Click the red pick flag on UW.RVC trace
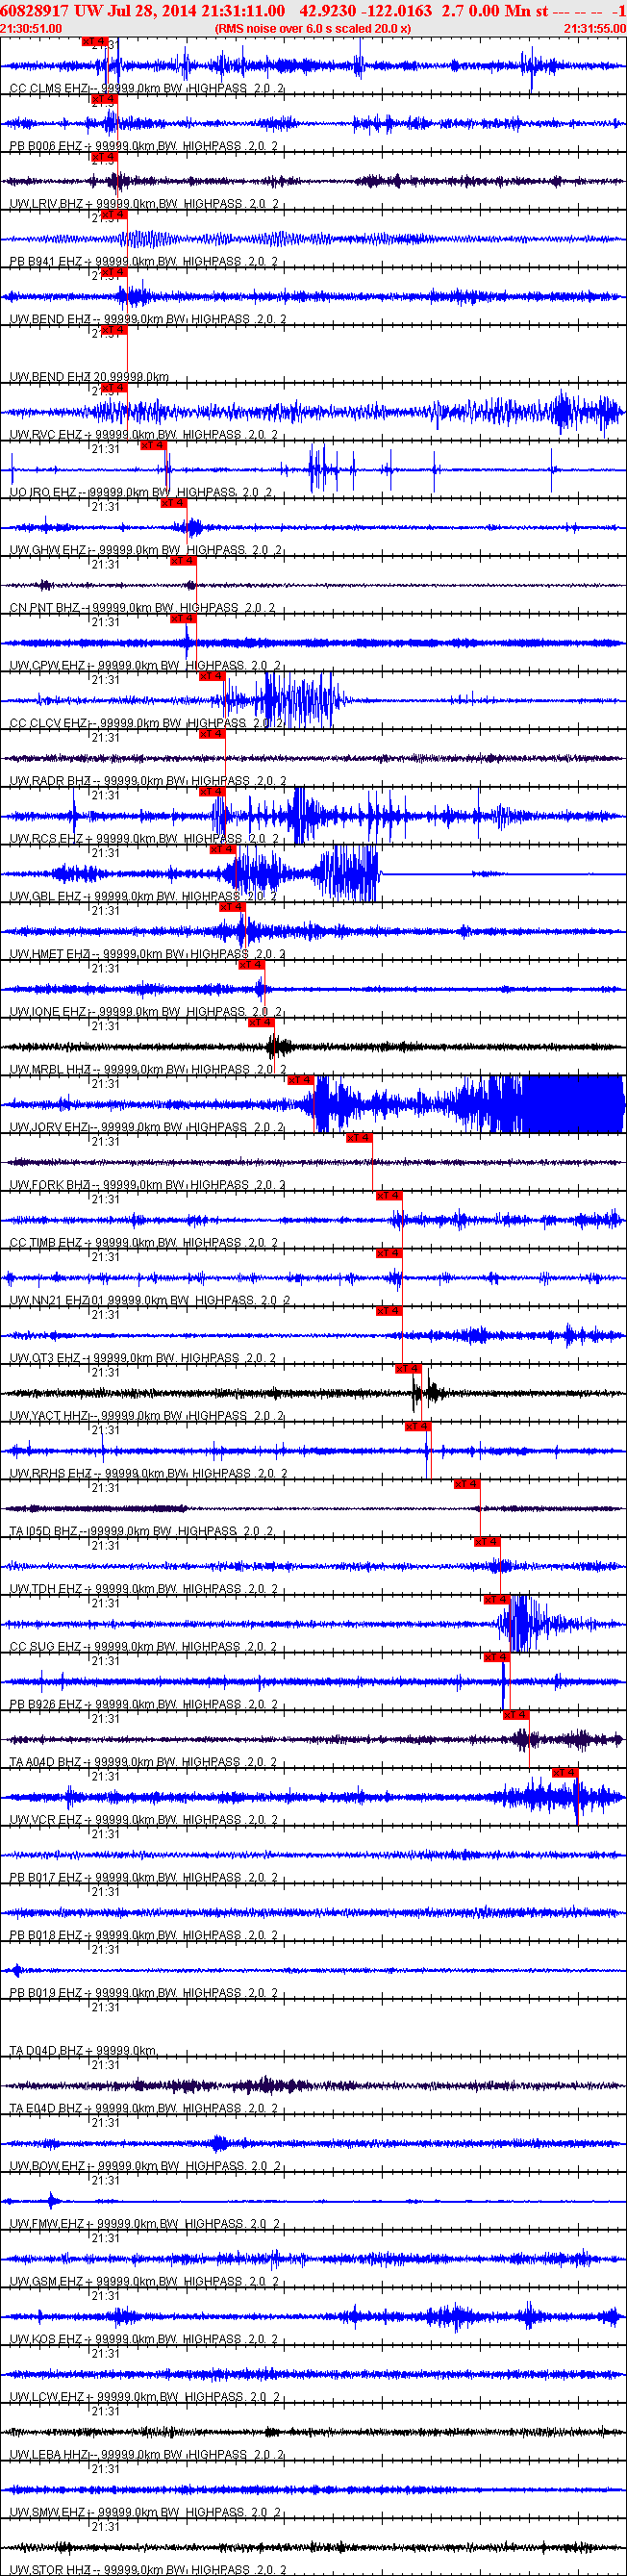The width and height of the screenshot is (627, 2576). tap(114, 387)
